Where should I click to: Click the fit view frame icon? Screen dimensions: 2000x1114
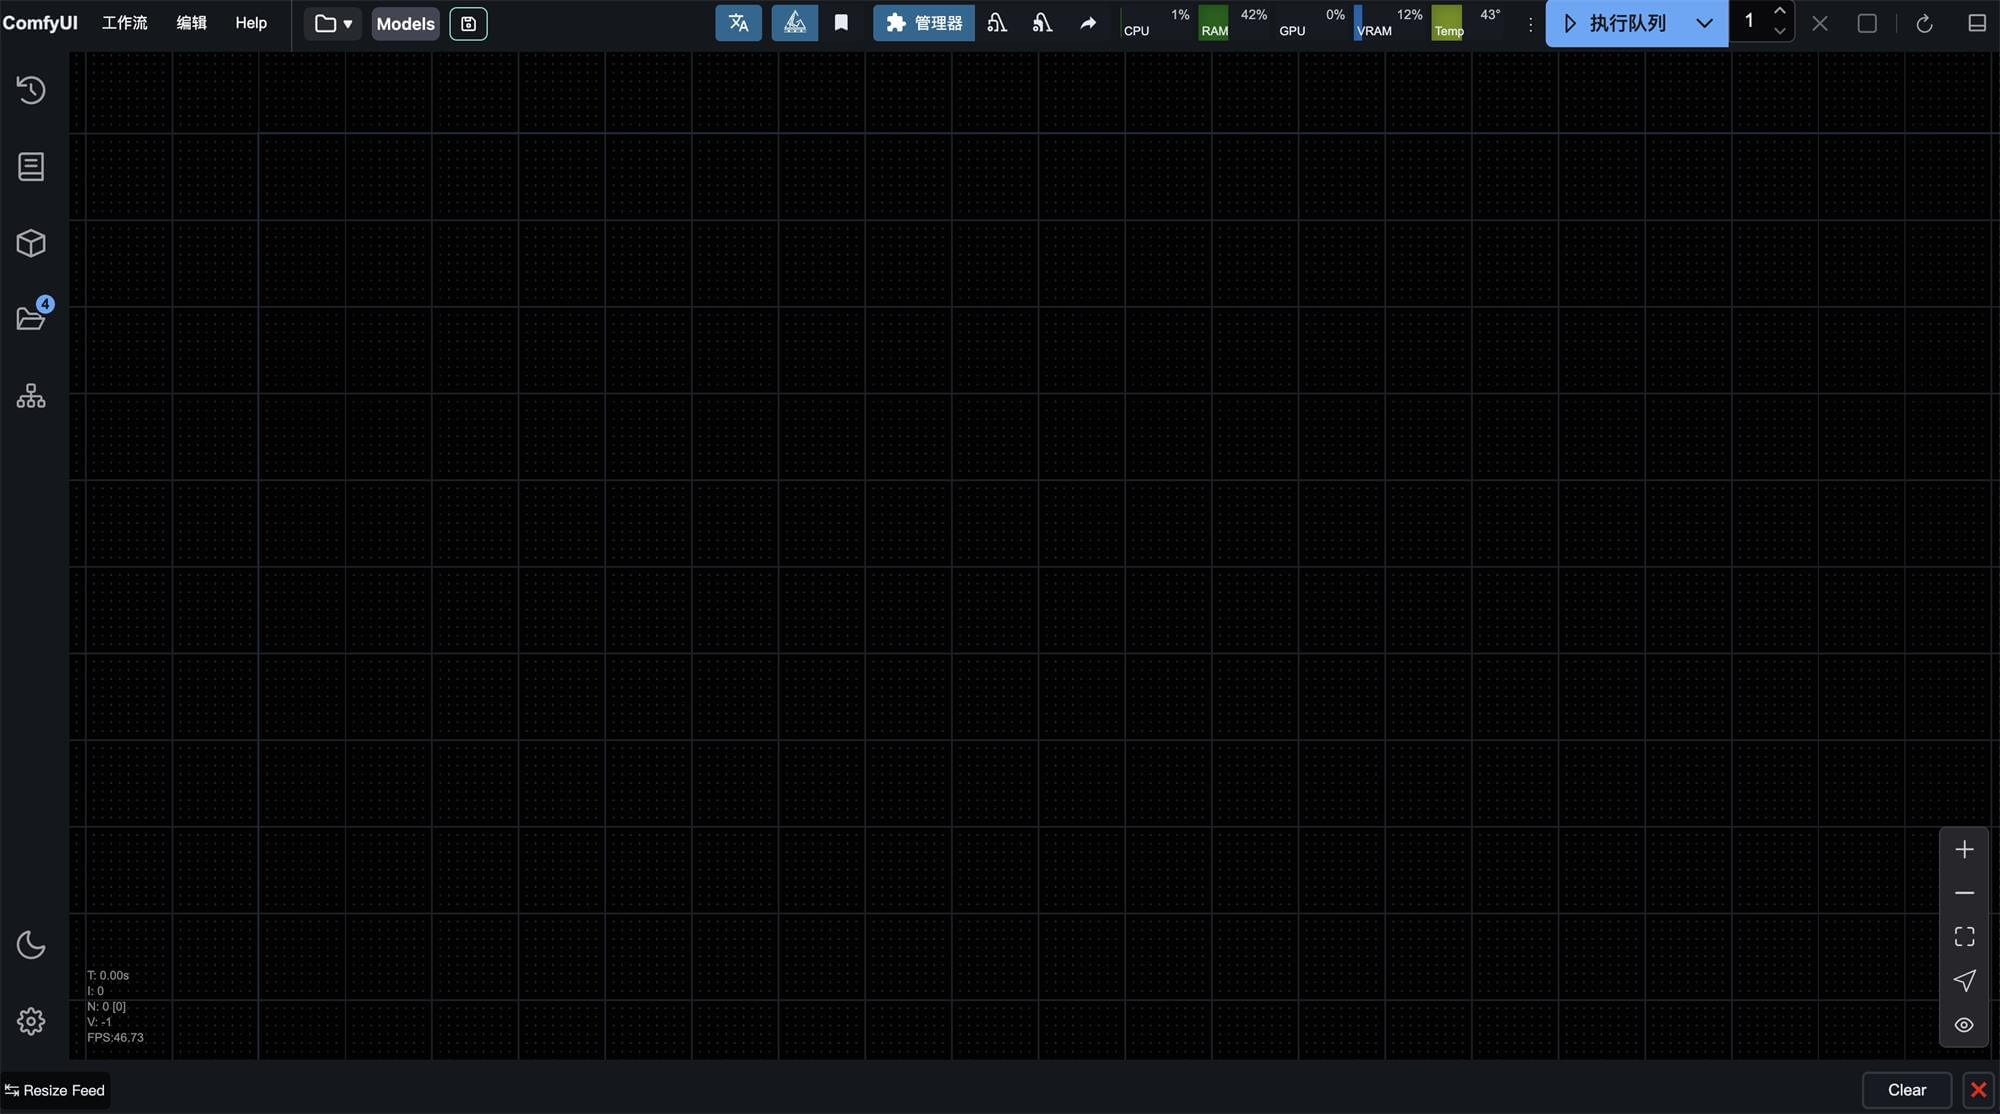[x=1964, y=937]
